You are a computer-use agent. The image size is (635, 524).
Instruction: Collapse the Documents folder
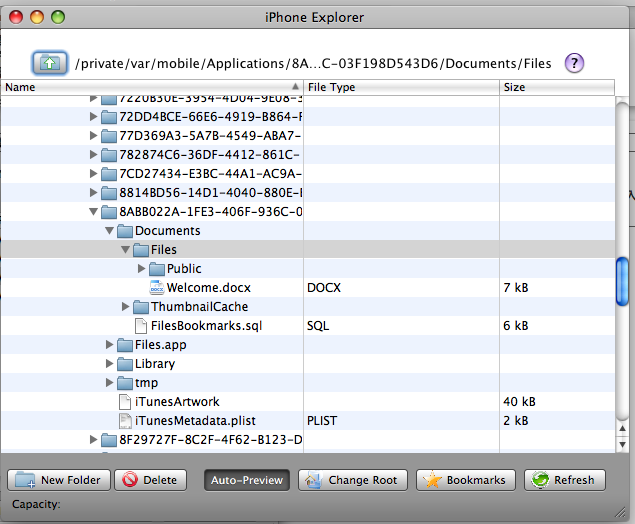coord(109,231)
